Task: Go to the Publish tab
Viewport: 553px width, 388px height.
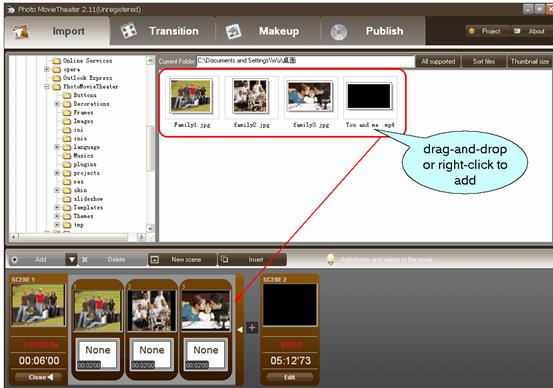Action: [x=373, y=31]
